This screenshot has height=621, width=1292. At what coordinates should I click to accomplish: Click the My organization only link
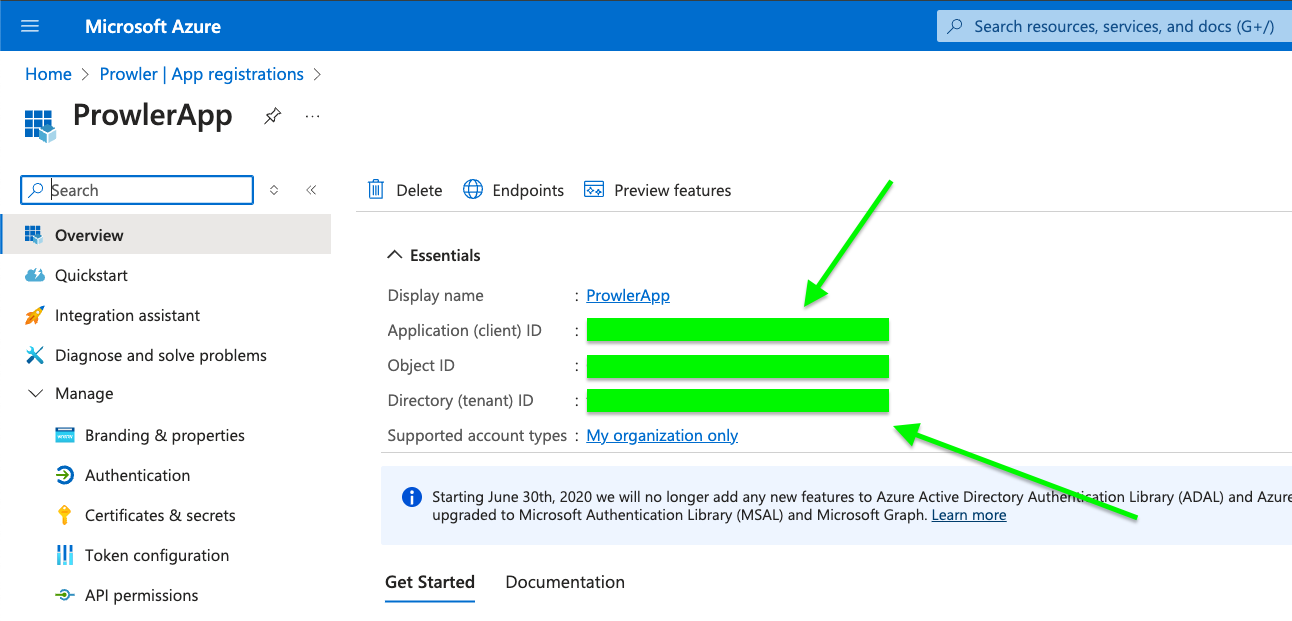(662, 435)
